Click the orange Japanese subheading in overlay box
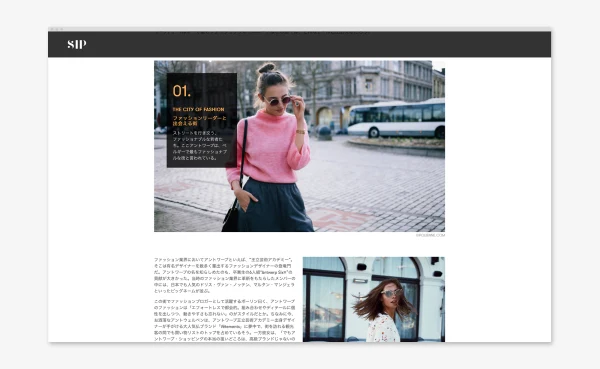Image resolution: width=600 pixels, height=369 pixels. [199, 121]
